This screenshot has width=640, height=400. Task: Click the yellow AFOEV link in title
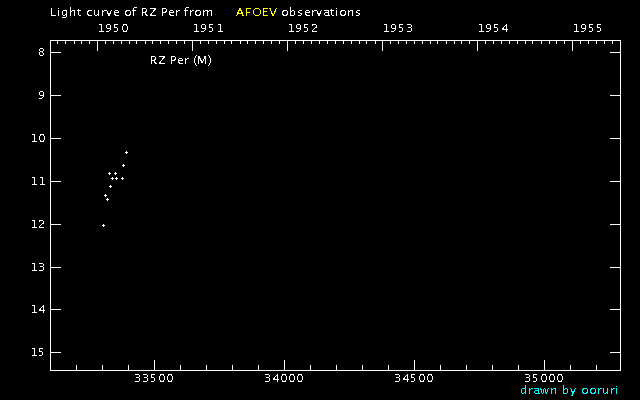point(256,12)
